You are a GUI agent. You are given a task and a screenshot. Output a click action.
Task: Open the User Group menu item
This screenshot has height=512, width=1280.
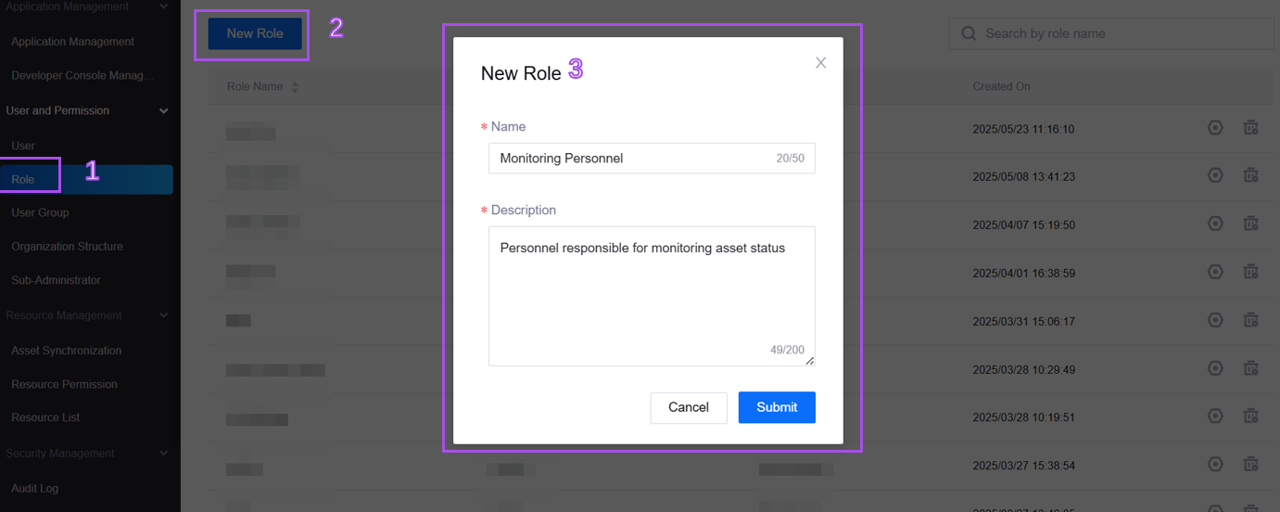[40, 213]
